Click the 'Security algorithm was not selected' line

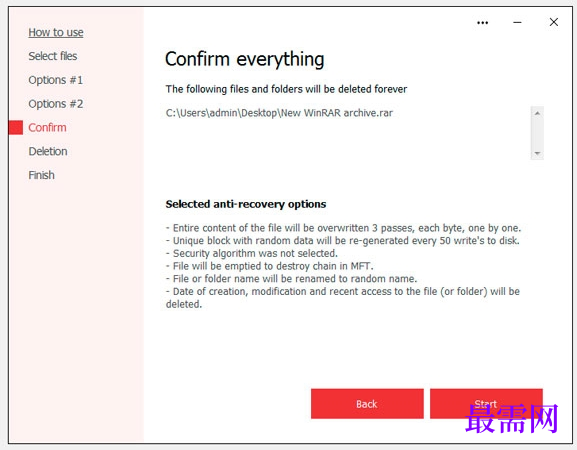[x=252, y=253]
